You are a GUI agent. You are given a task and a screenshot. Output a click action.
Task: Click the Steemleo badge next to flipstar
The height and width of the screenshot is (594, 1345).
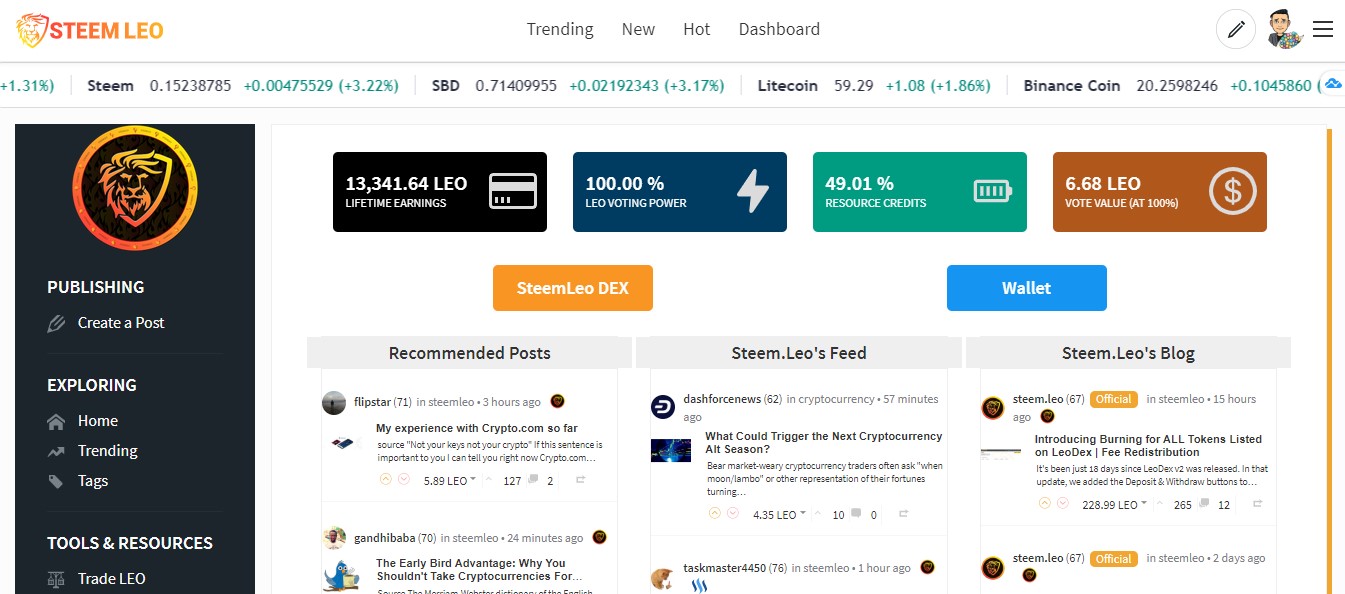(x=557, y=401)
